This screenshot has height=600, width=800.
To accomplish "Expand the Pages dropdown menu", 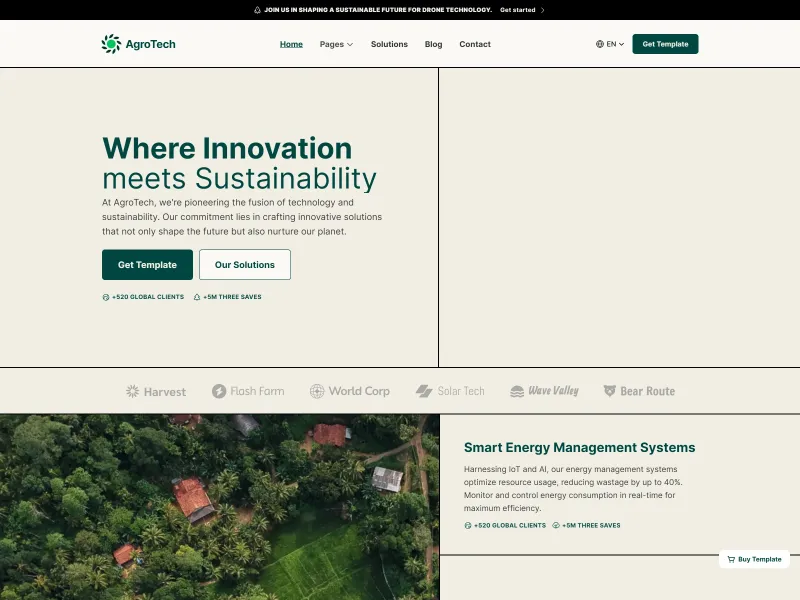I will coord(336,44).
